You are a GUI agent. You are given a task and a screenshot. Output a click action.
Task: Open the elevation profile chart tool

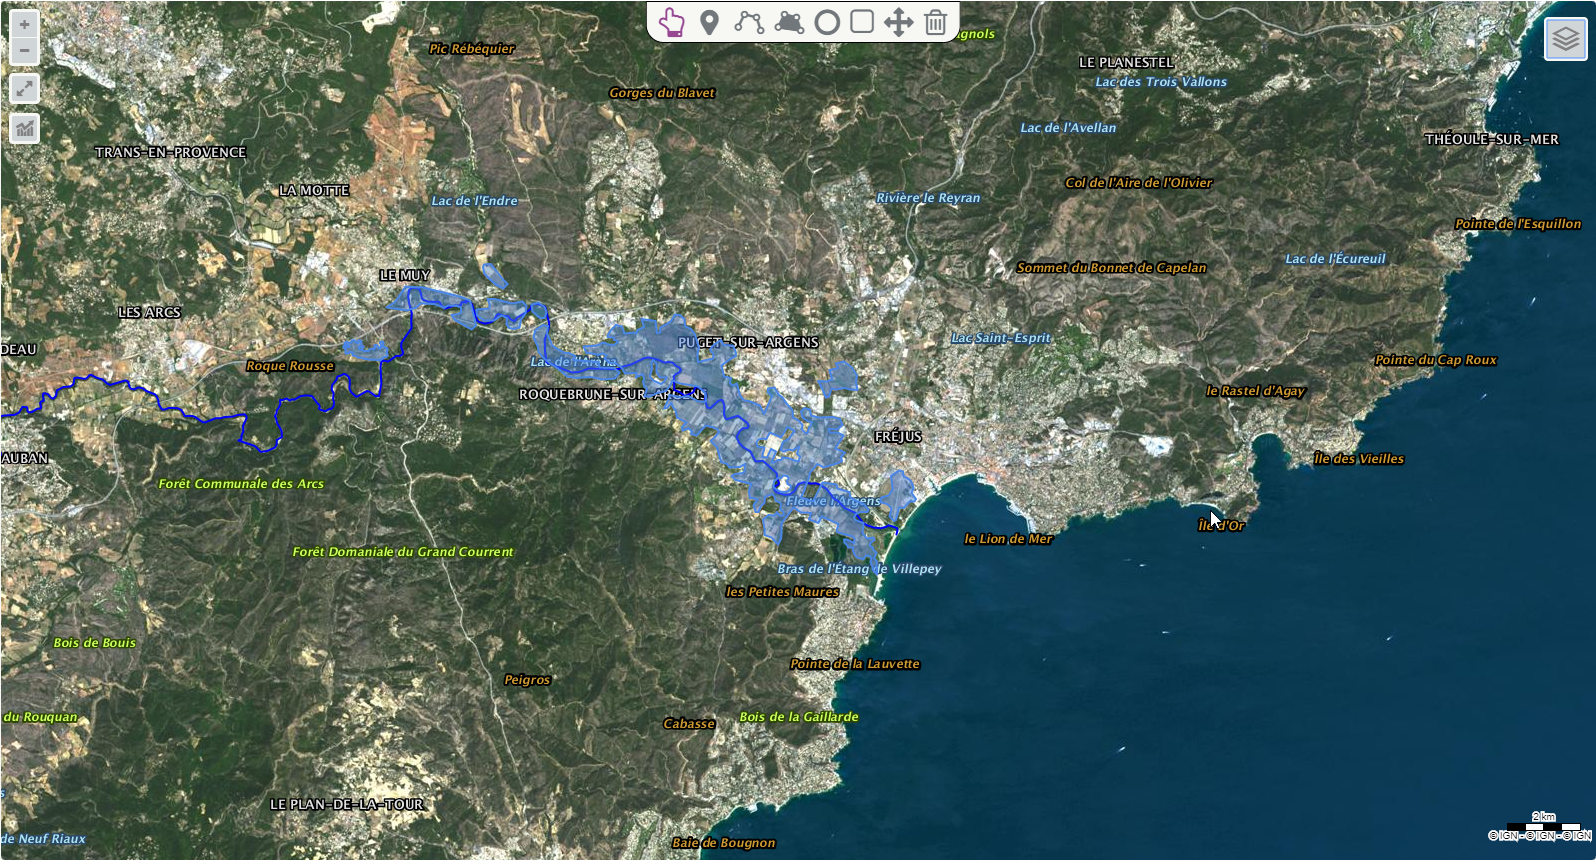click(24, 128)
